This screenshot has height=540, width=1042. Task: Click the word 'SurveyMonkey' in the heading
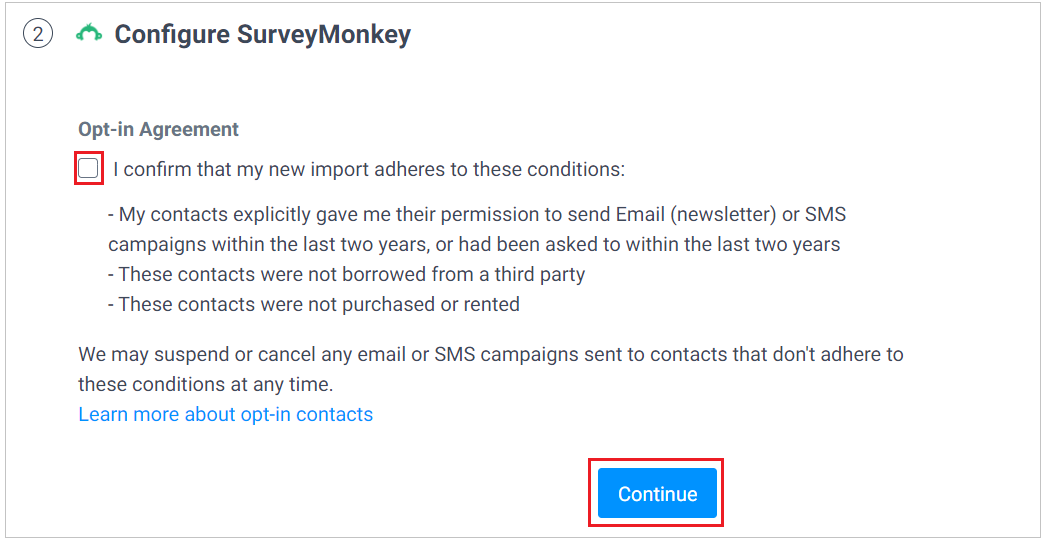[324, 34]
